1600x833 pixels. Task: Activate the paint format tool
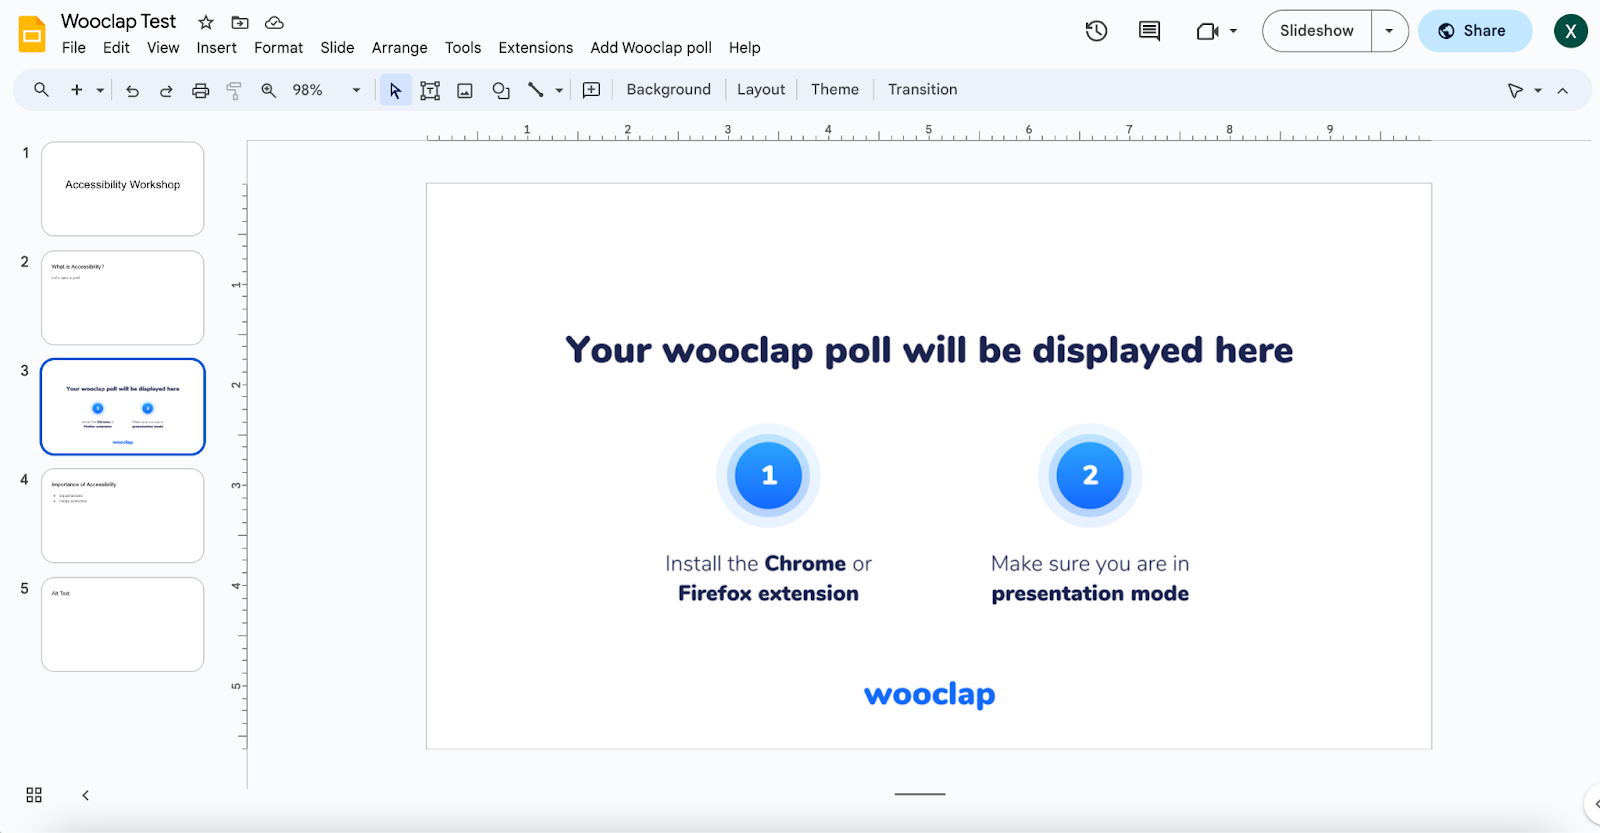(x=234, y=90)
